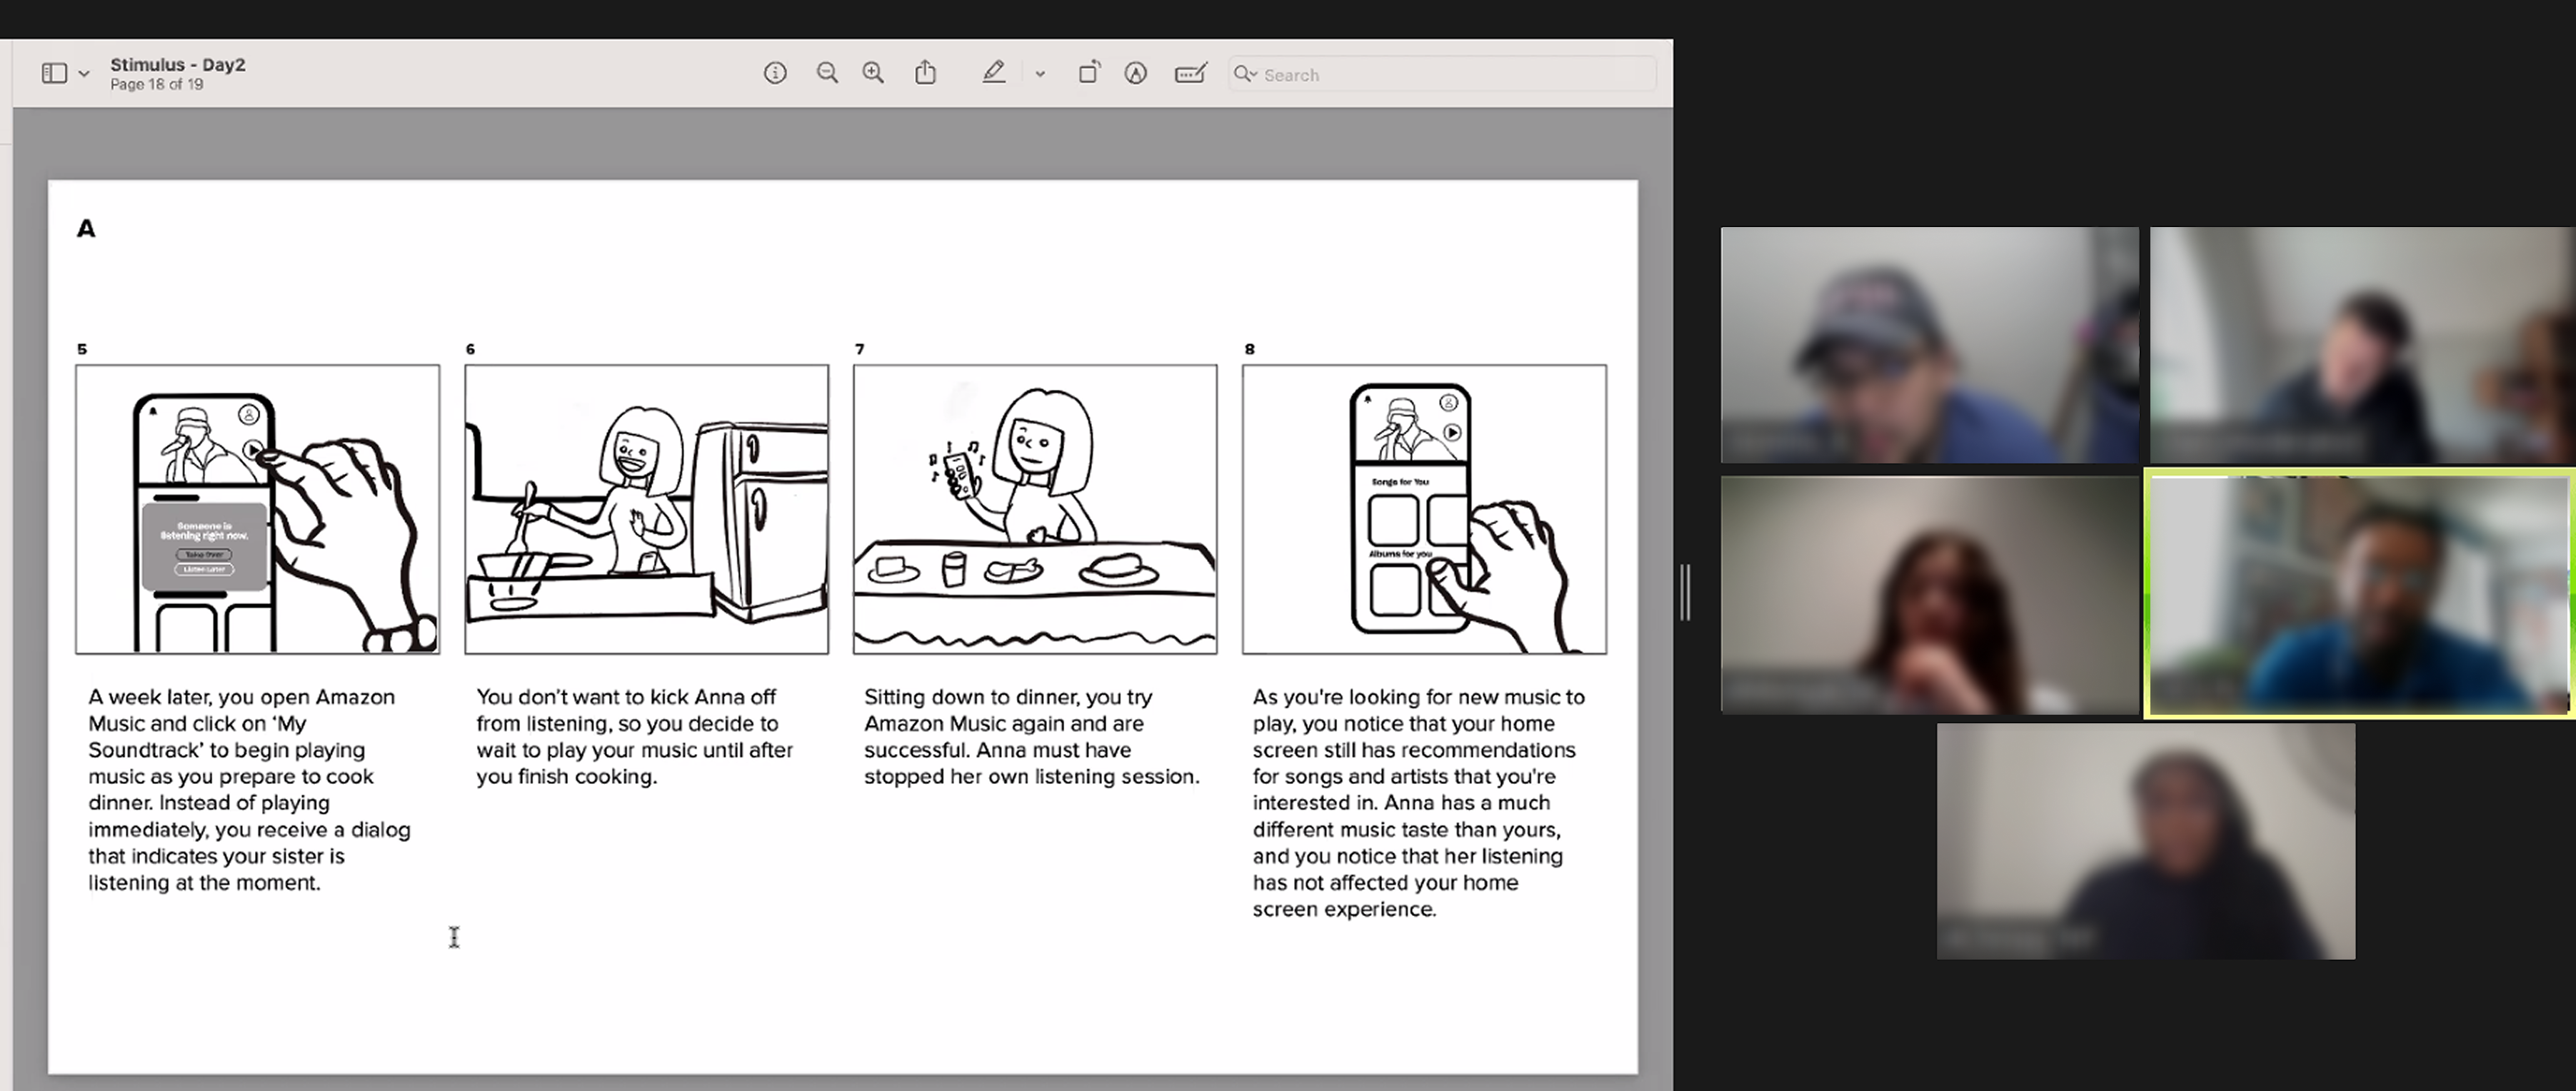Show the Markup toolbar

click(1135, 73)
